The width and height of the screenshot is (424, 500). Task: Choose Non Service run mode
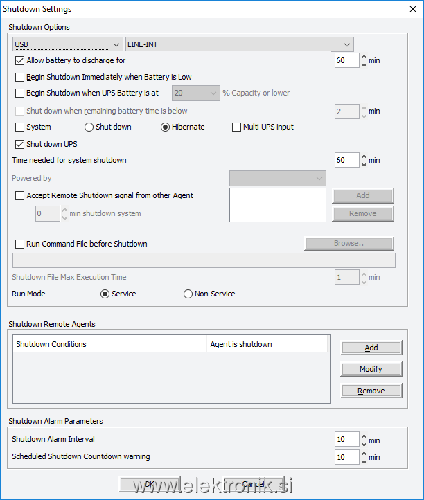click(188, 294)
